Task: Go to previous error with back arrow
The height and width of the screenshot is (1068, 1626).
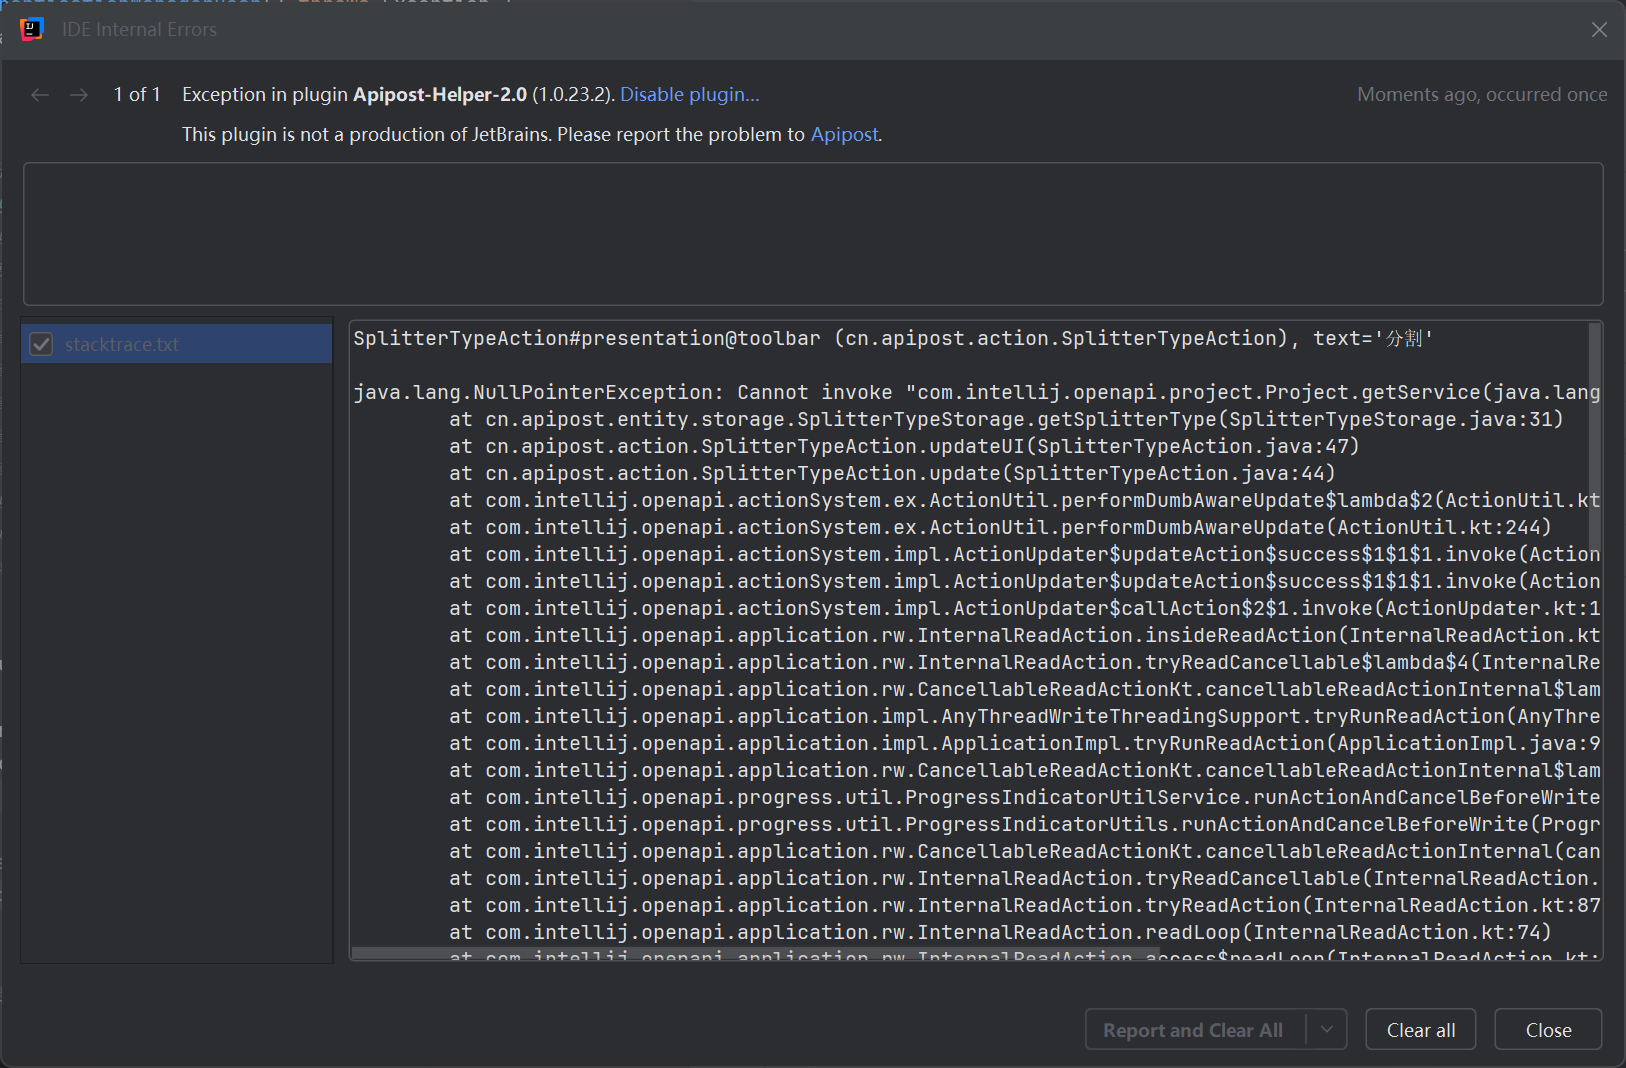Action: tap(40, 95)
